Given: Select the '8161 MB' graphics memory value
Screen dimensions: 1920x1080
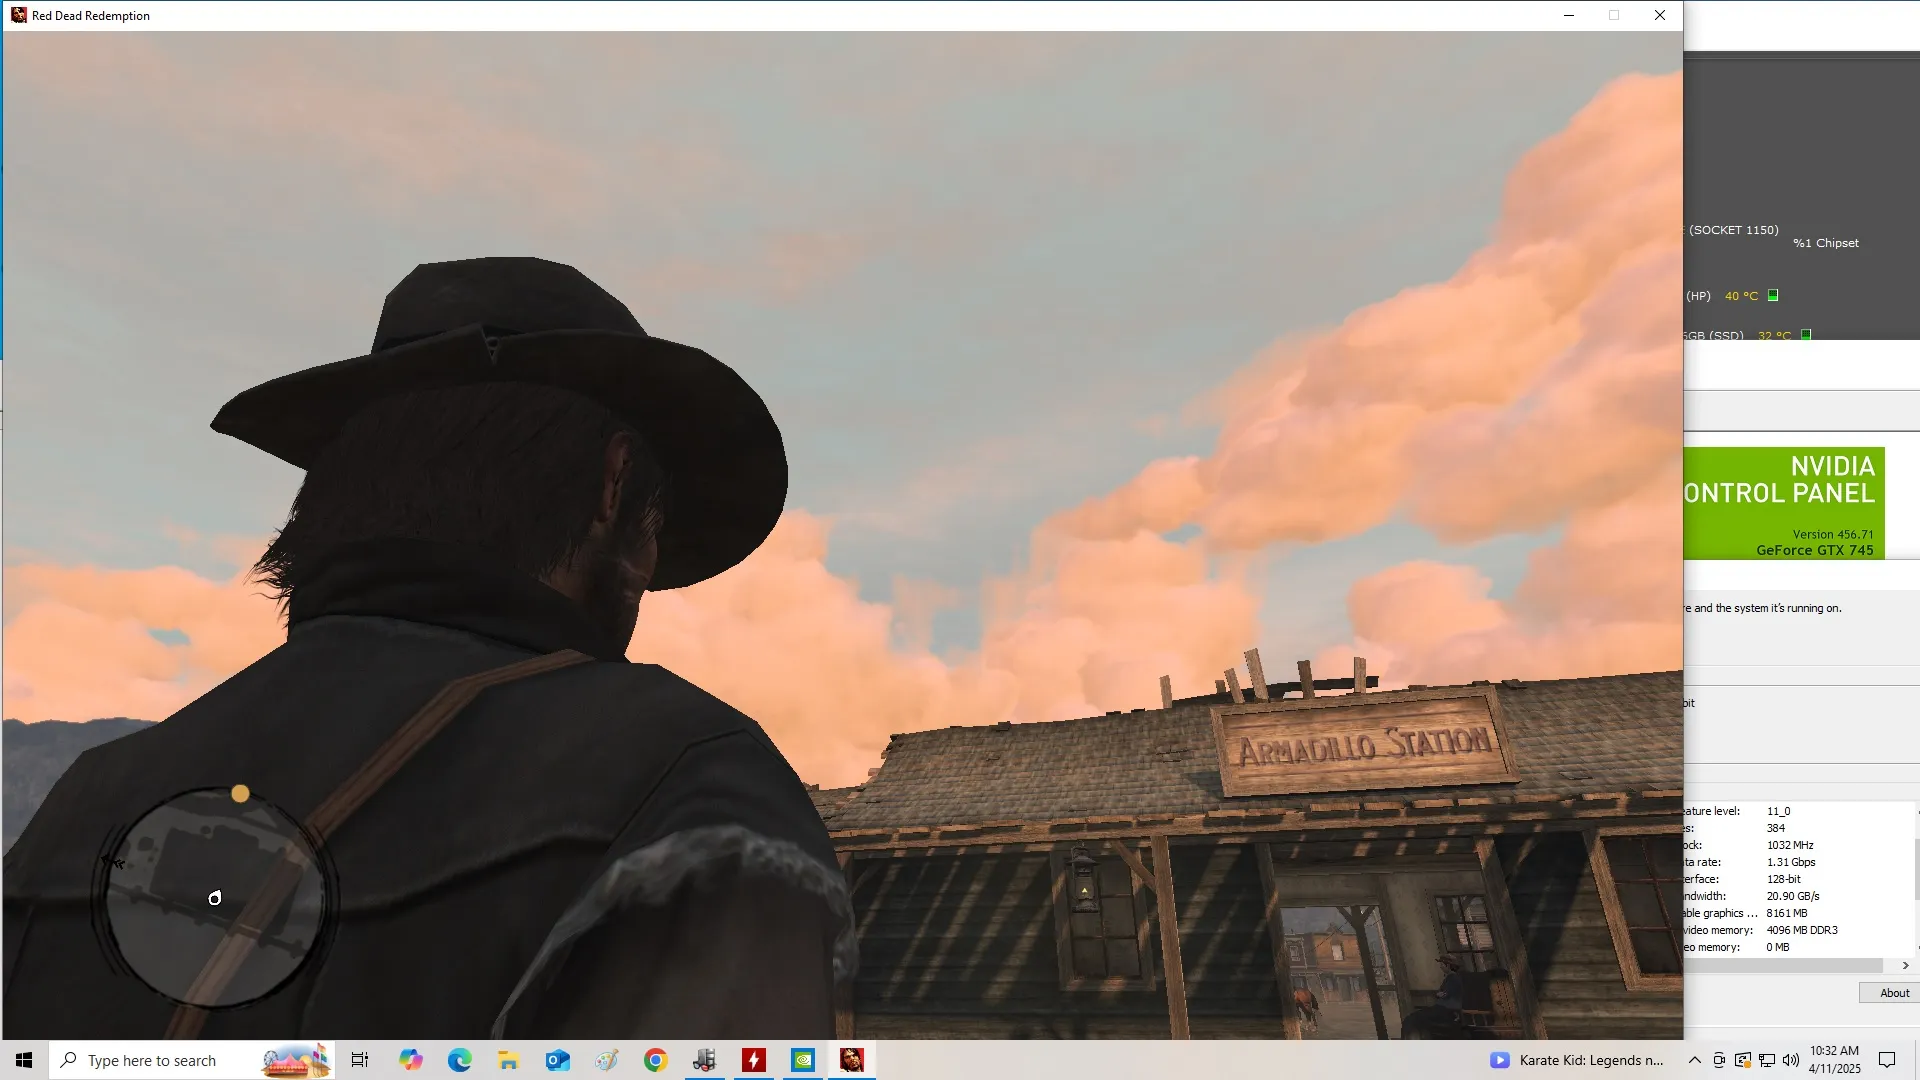Looking at the screenshot, I should pos(1787,913).
